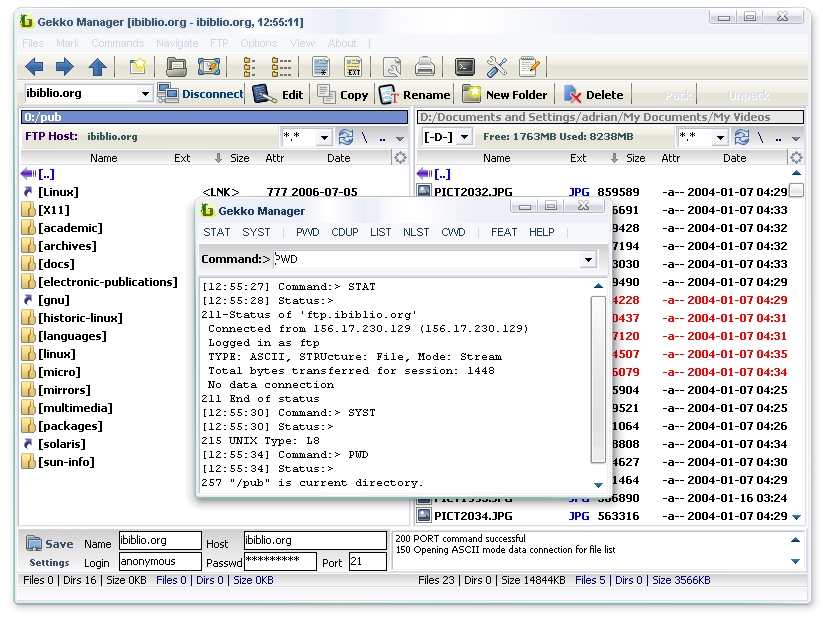This screenshot has height=618, width=823.
Task: Click the PICT2034.JPG image file icon
Action: pos(424,516)
